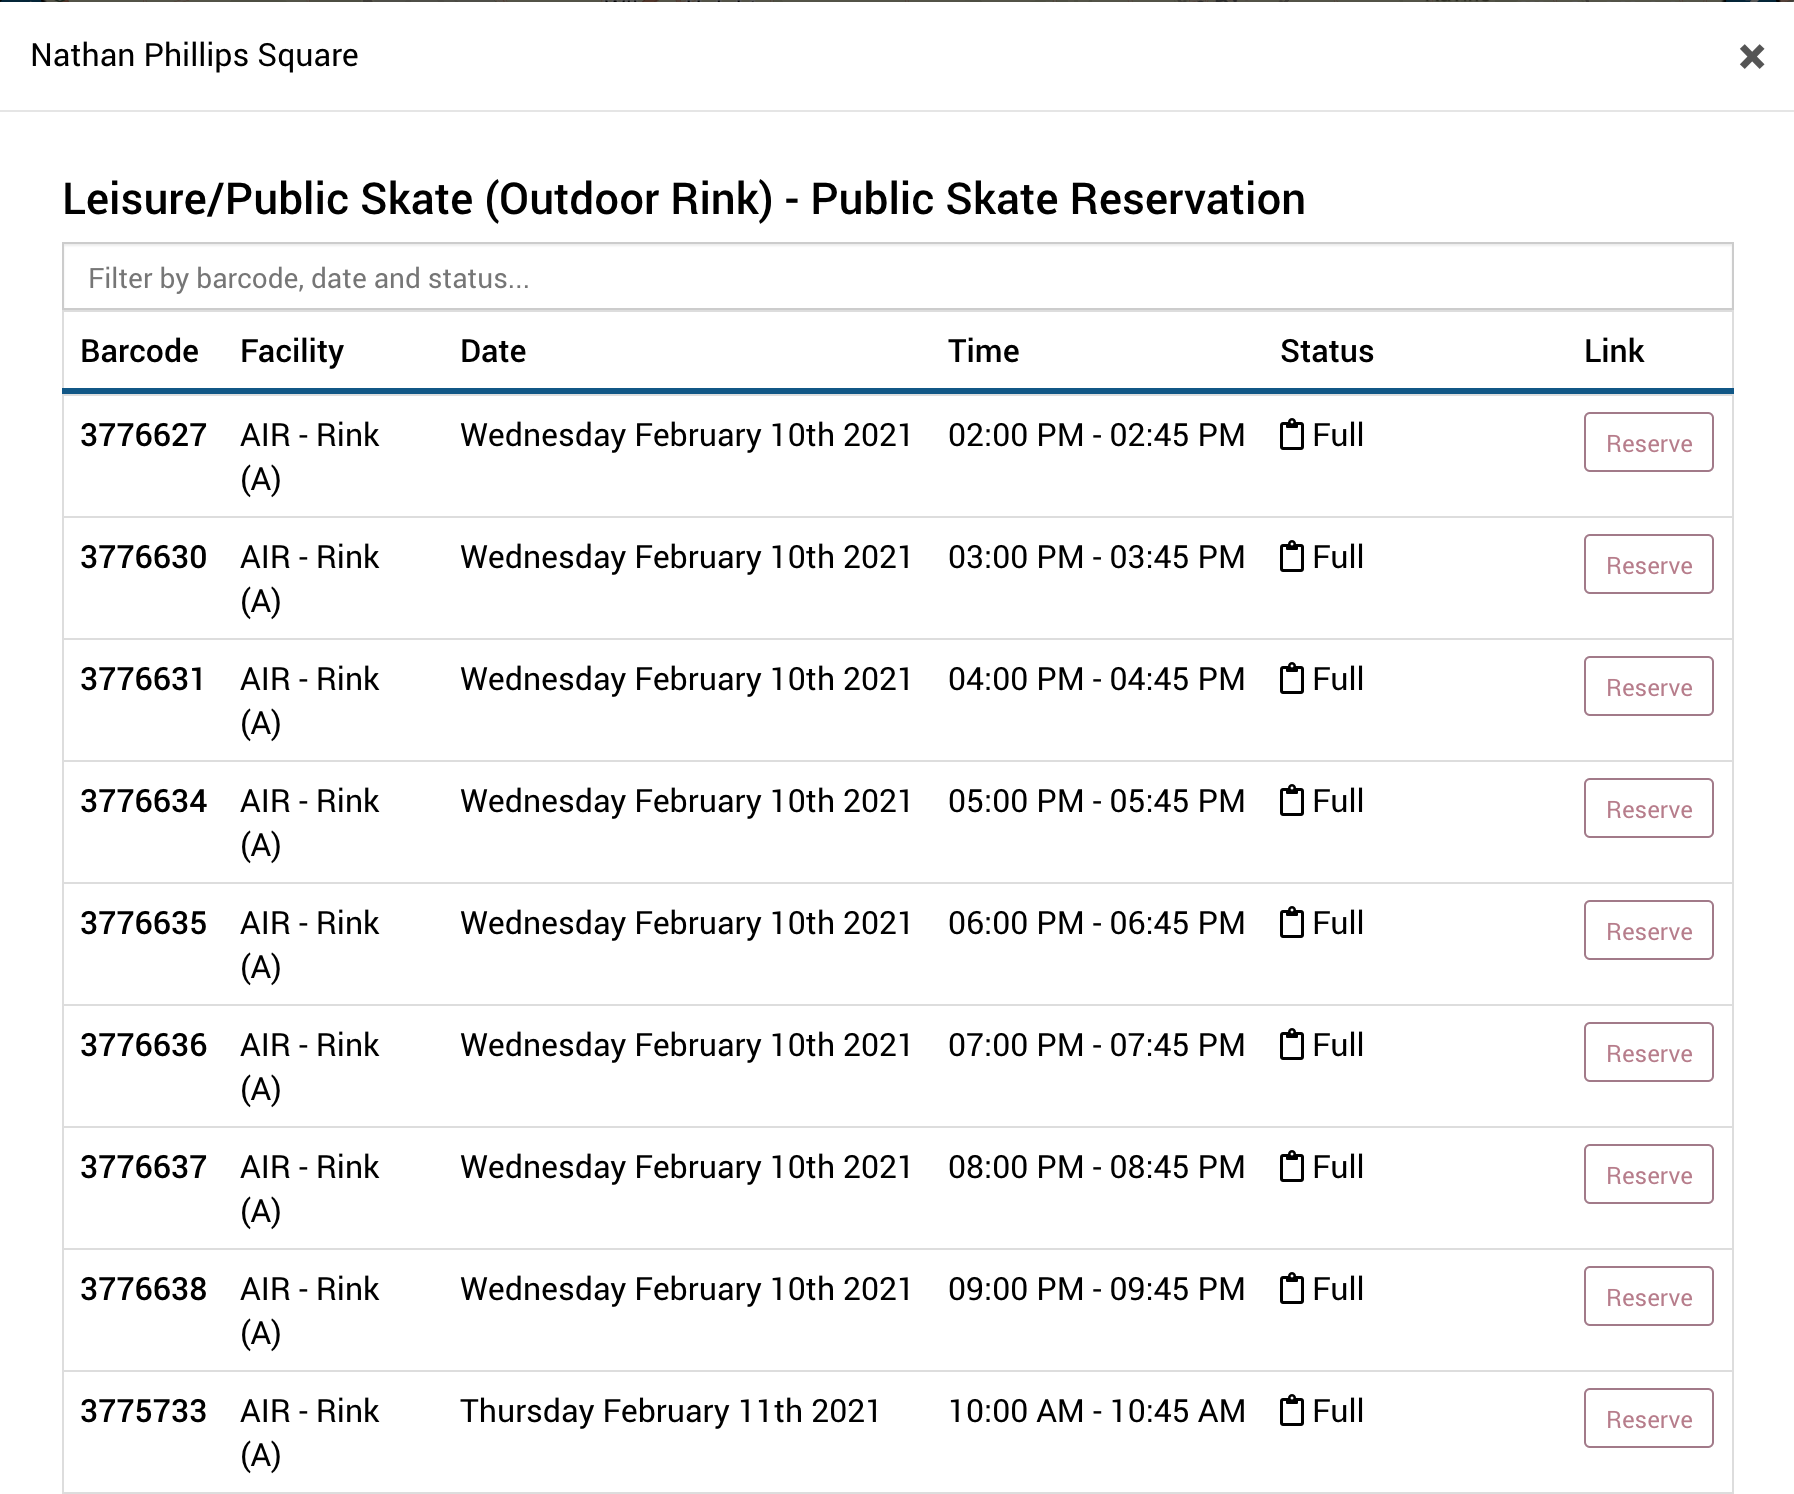This screenshot has width=1794, height=1494.
Task: Select barcode 3775733
Action: click(x=143, y=1411)
